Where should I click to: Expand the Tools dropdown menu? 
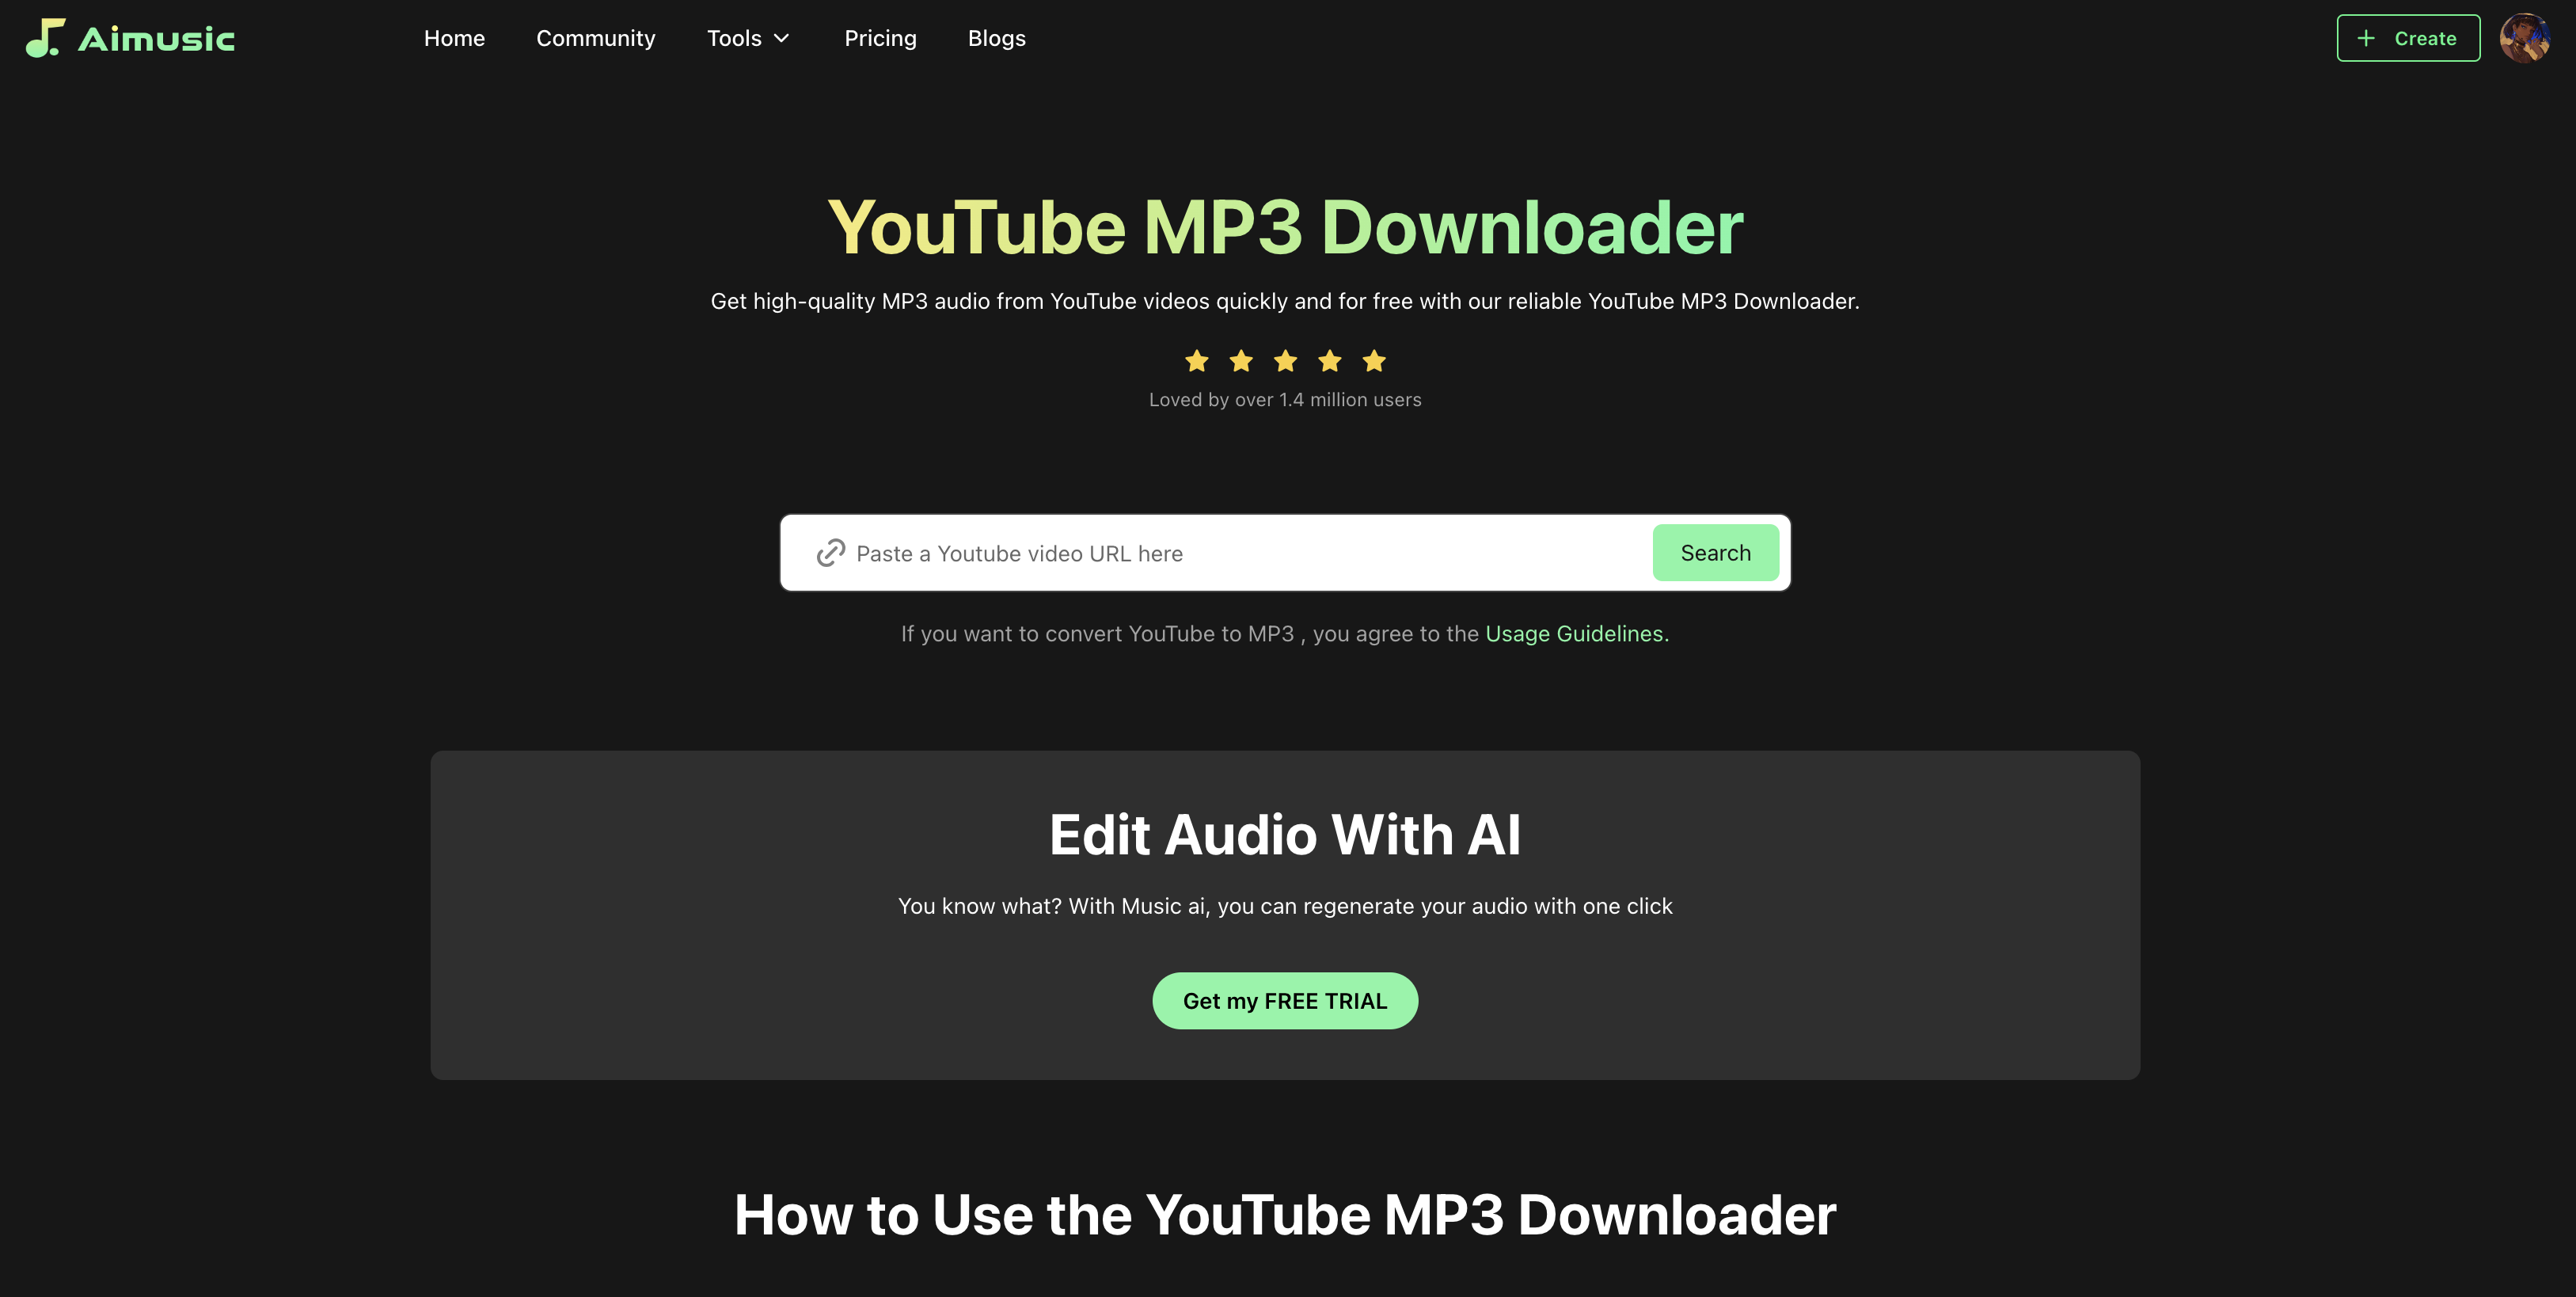point(747,36)
